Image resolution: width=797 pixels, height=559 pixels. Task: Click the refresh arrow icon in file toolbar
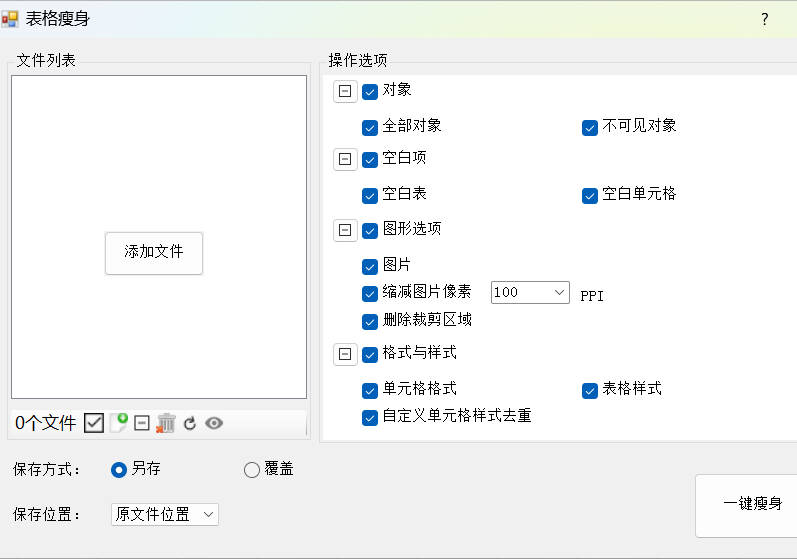(x=190, y=423)
